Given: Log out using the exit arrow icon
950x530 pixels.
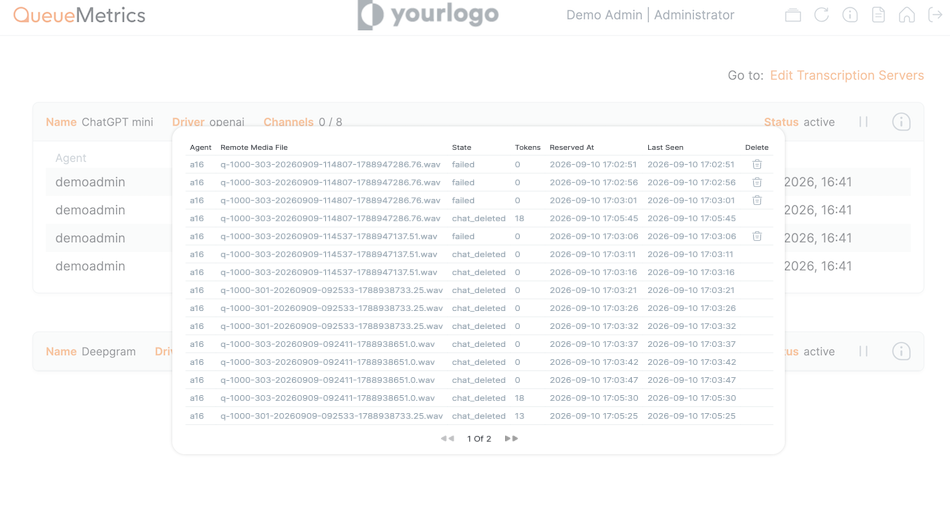Looking at the screenshot, I should (x=935, y=15).
